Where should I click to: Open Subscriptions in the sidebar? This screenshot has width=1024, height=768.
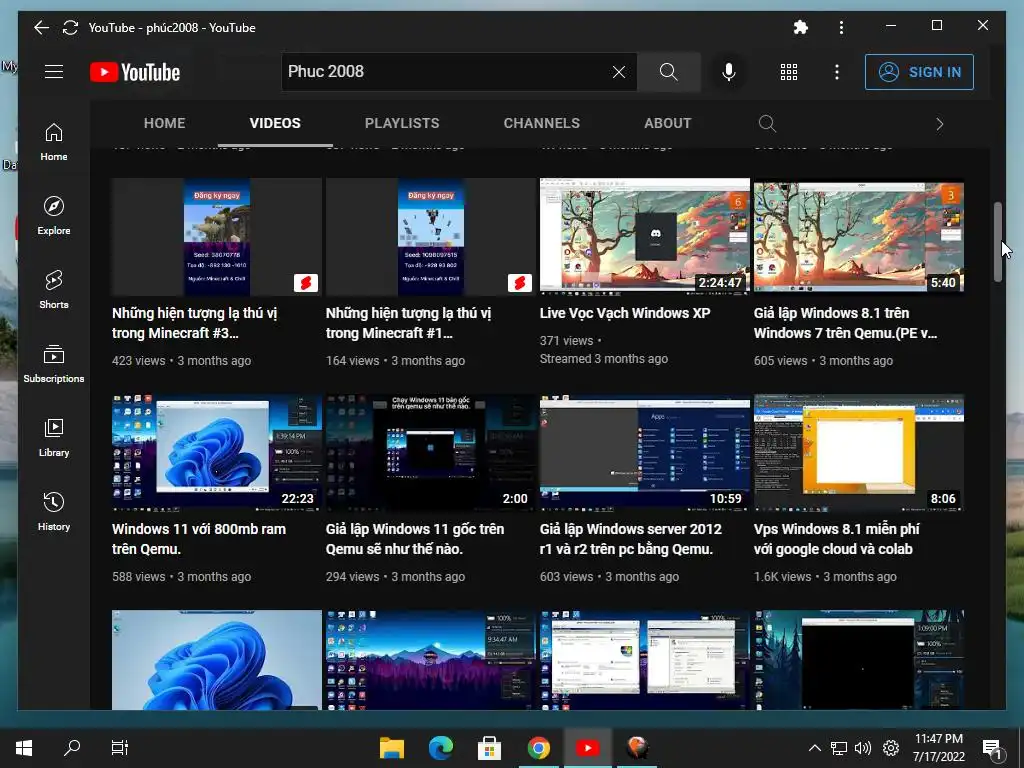[x=54, y=363]
